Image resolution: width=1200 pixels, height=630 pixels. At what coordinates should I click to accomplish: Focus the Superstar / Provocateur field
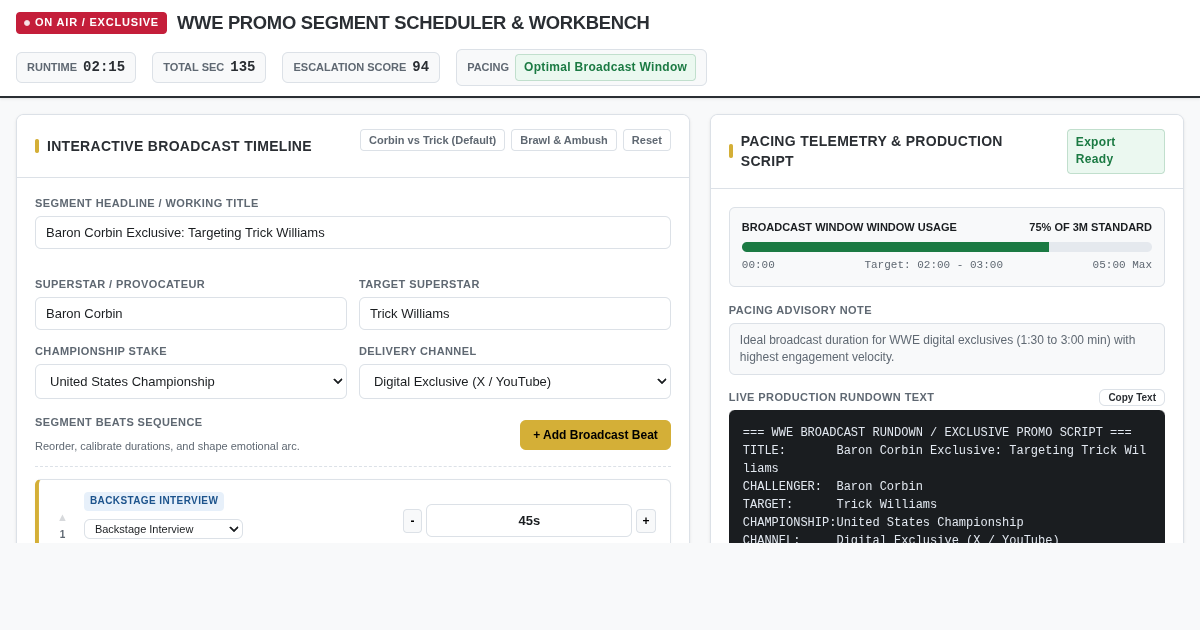pyautogui.click(x=191, y=313)
